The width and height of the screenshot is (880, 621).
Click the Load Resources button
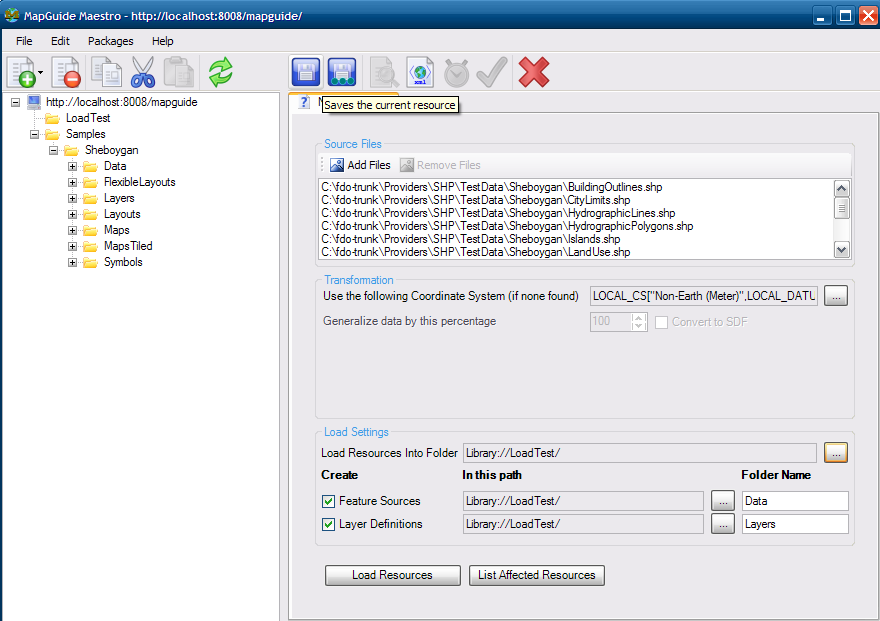(392, 575)
